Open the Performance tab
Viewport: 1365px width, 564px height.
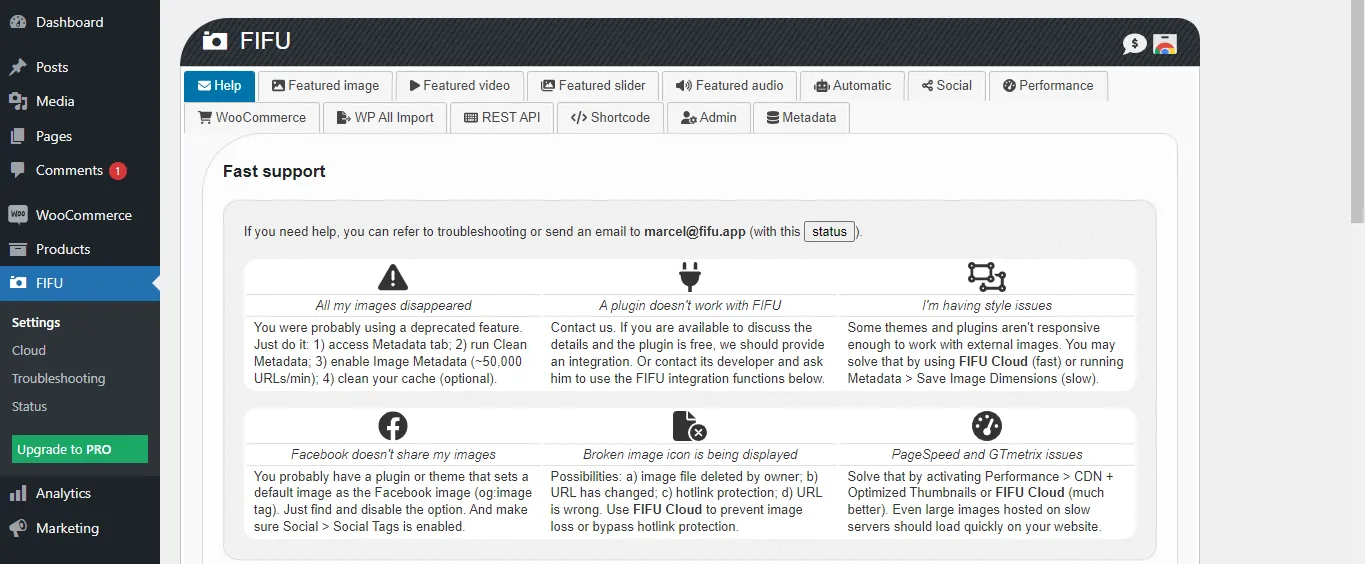(1048, 86)
